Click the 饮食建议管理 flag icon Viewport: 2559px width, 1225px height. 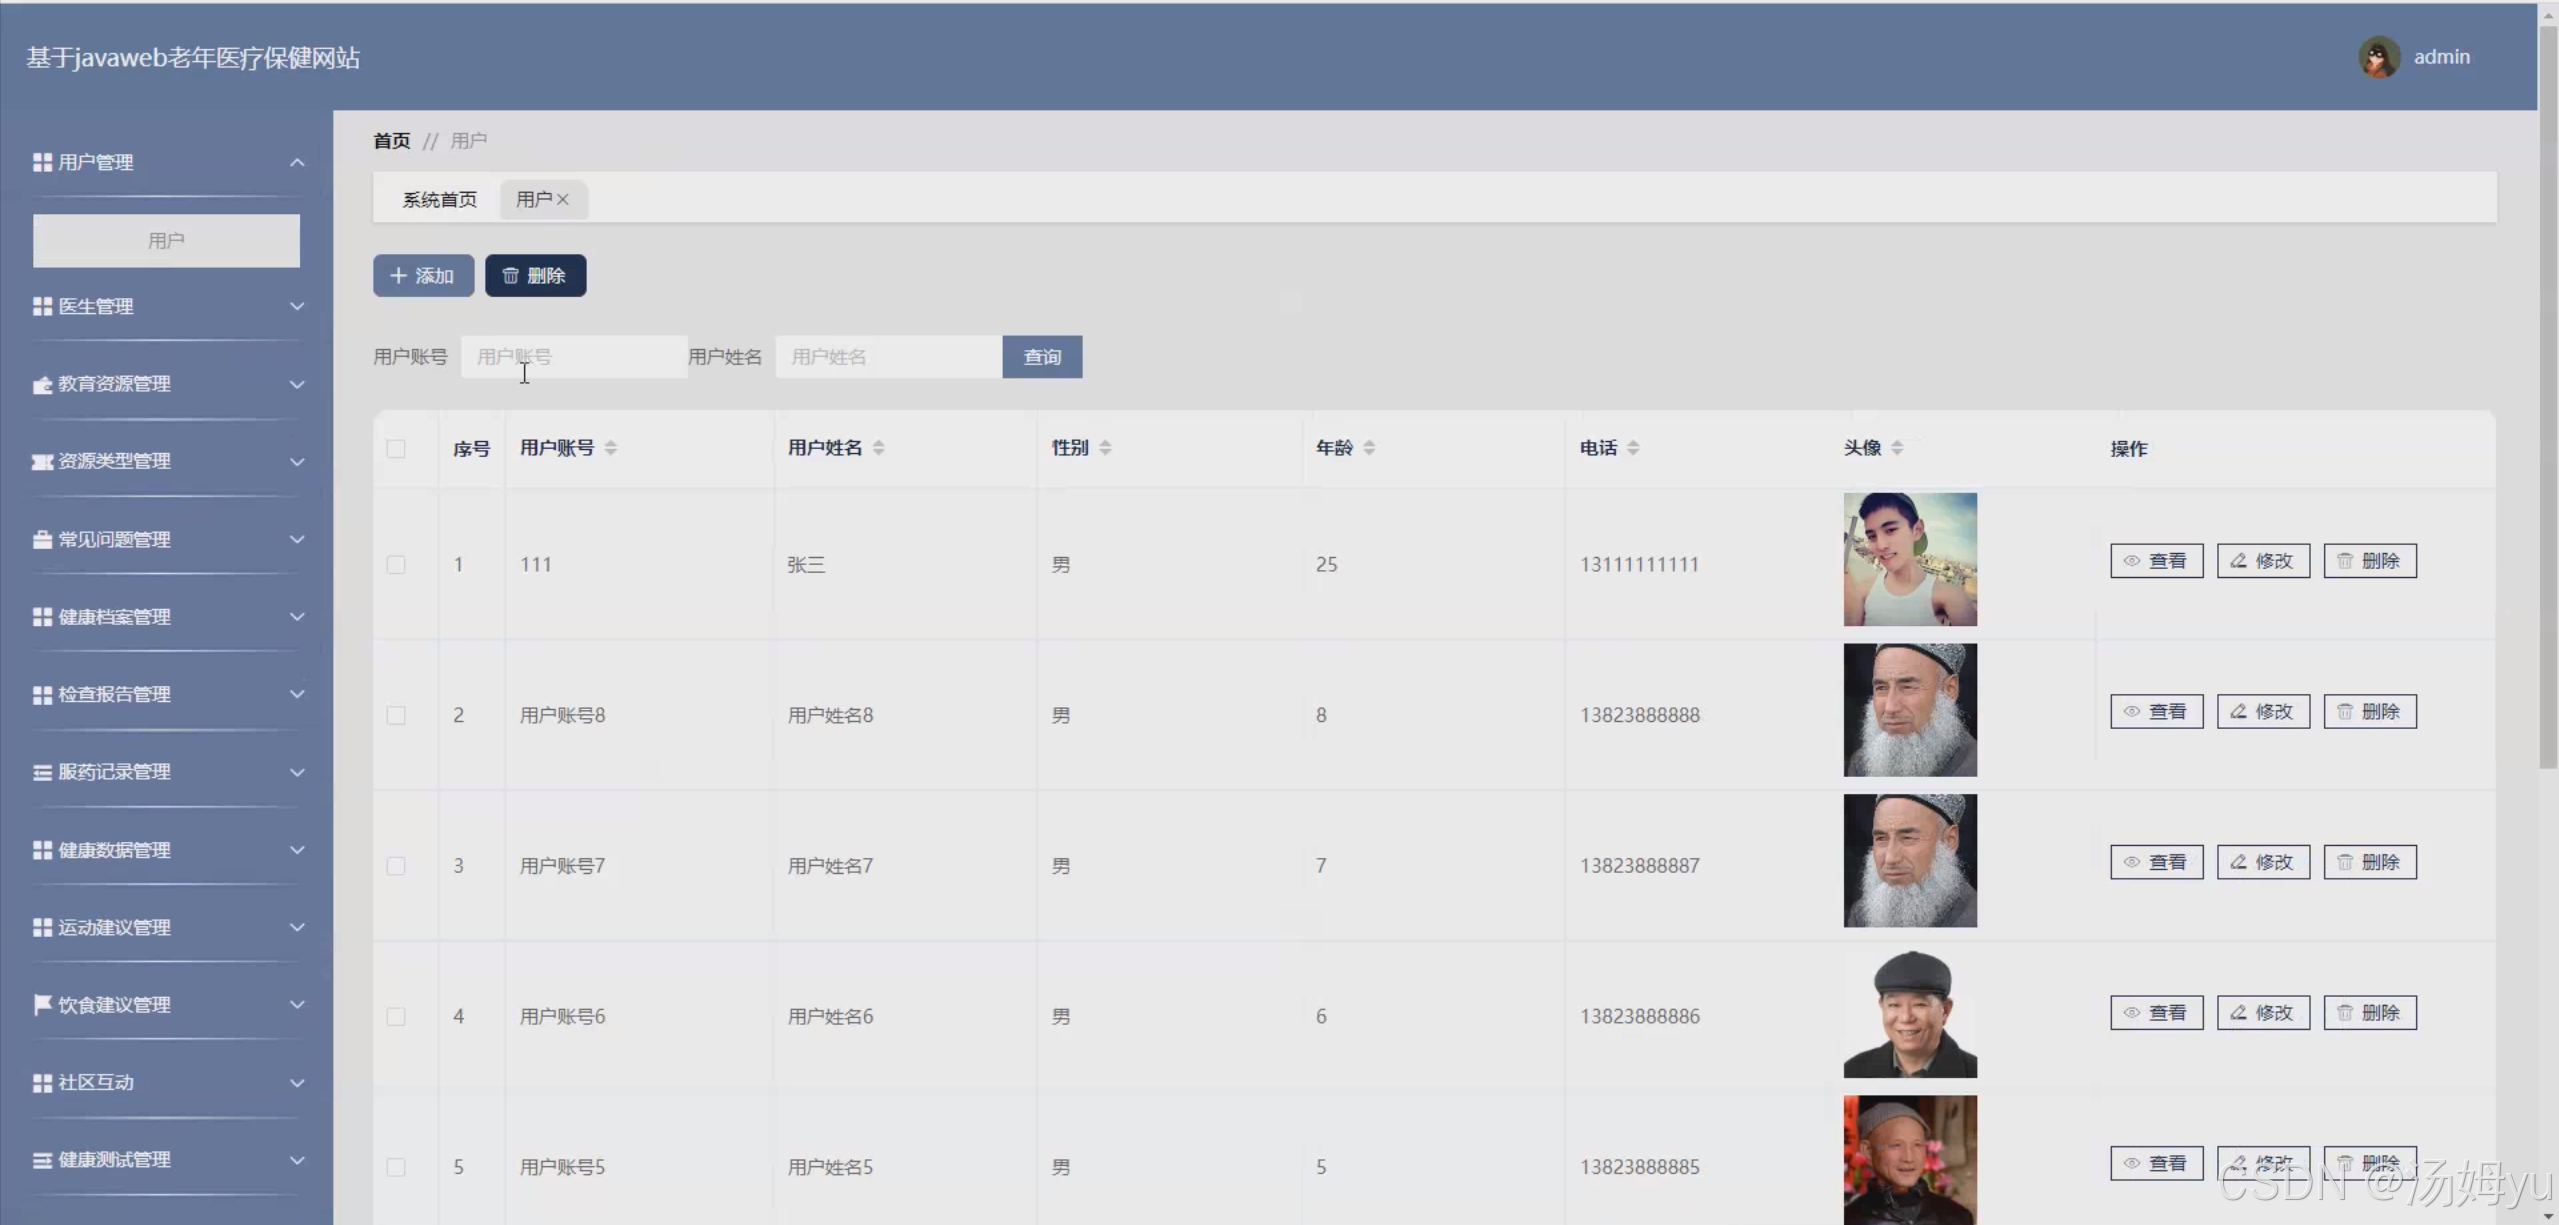coord(42,1004)
